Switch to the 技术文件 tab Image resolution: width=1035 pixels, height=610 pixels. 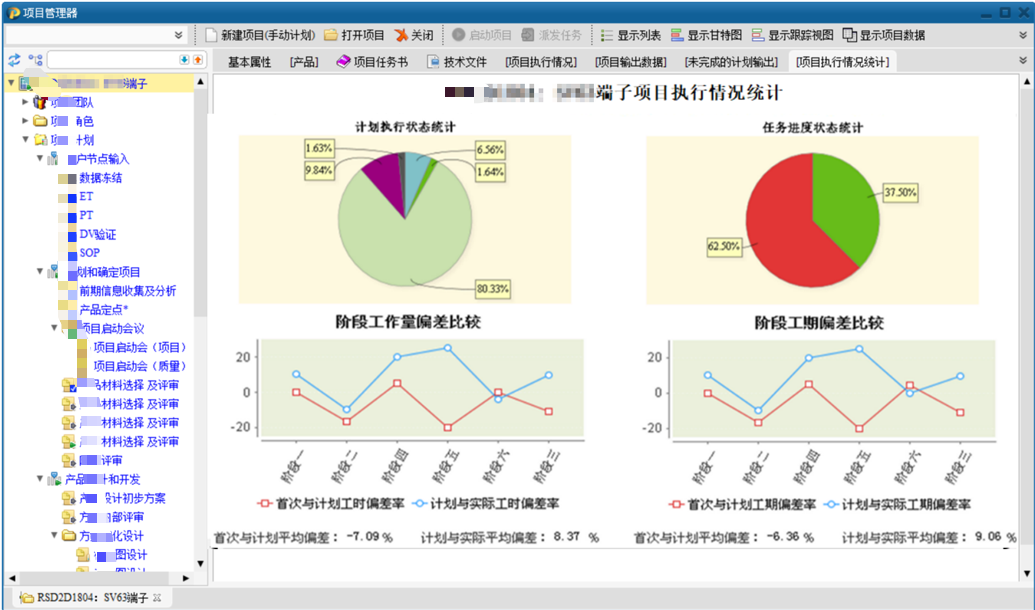(x=457, y=62)
